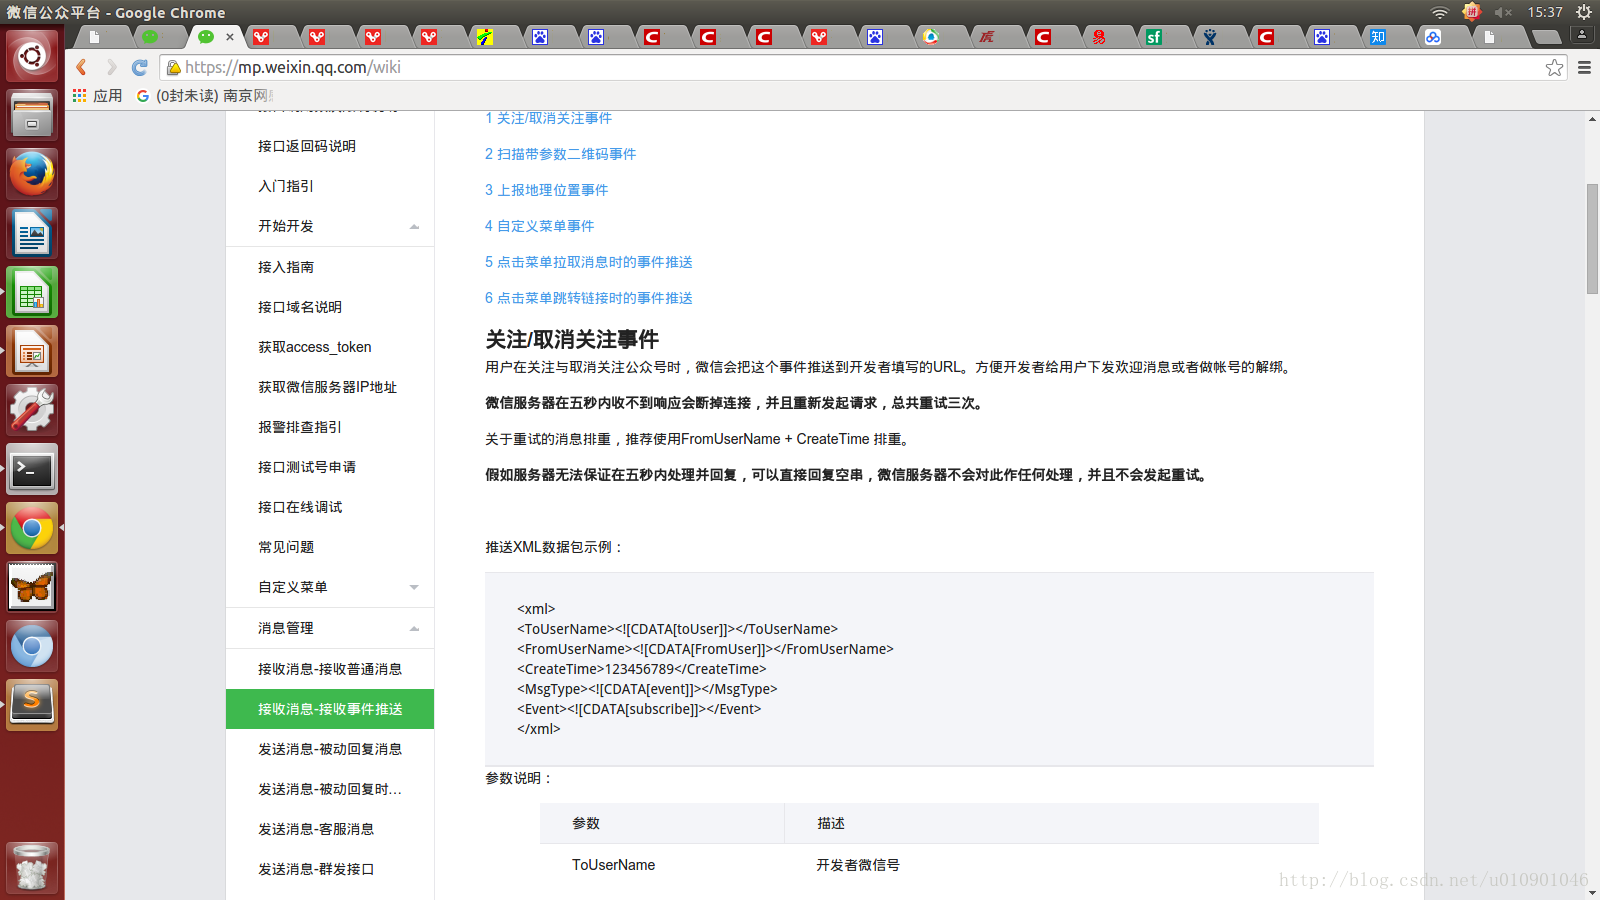Launch the Chromium browser icon

click(x=32, y=646)
